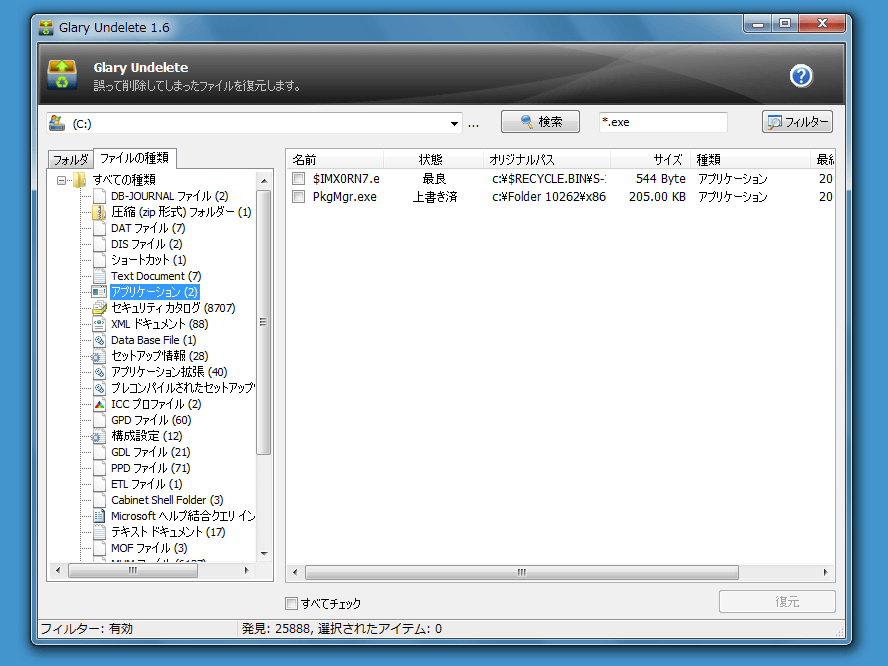The width and height of the screenshot is (888, 666).
Task: Click the 圧縮 (zip 形式) フォルダー icon
Action: pyautogui.click(x=99, y=212)
